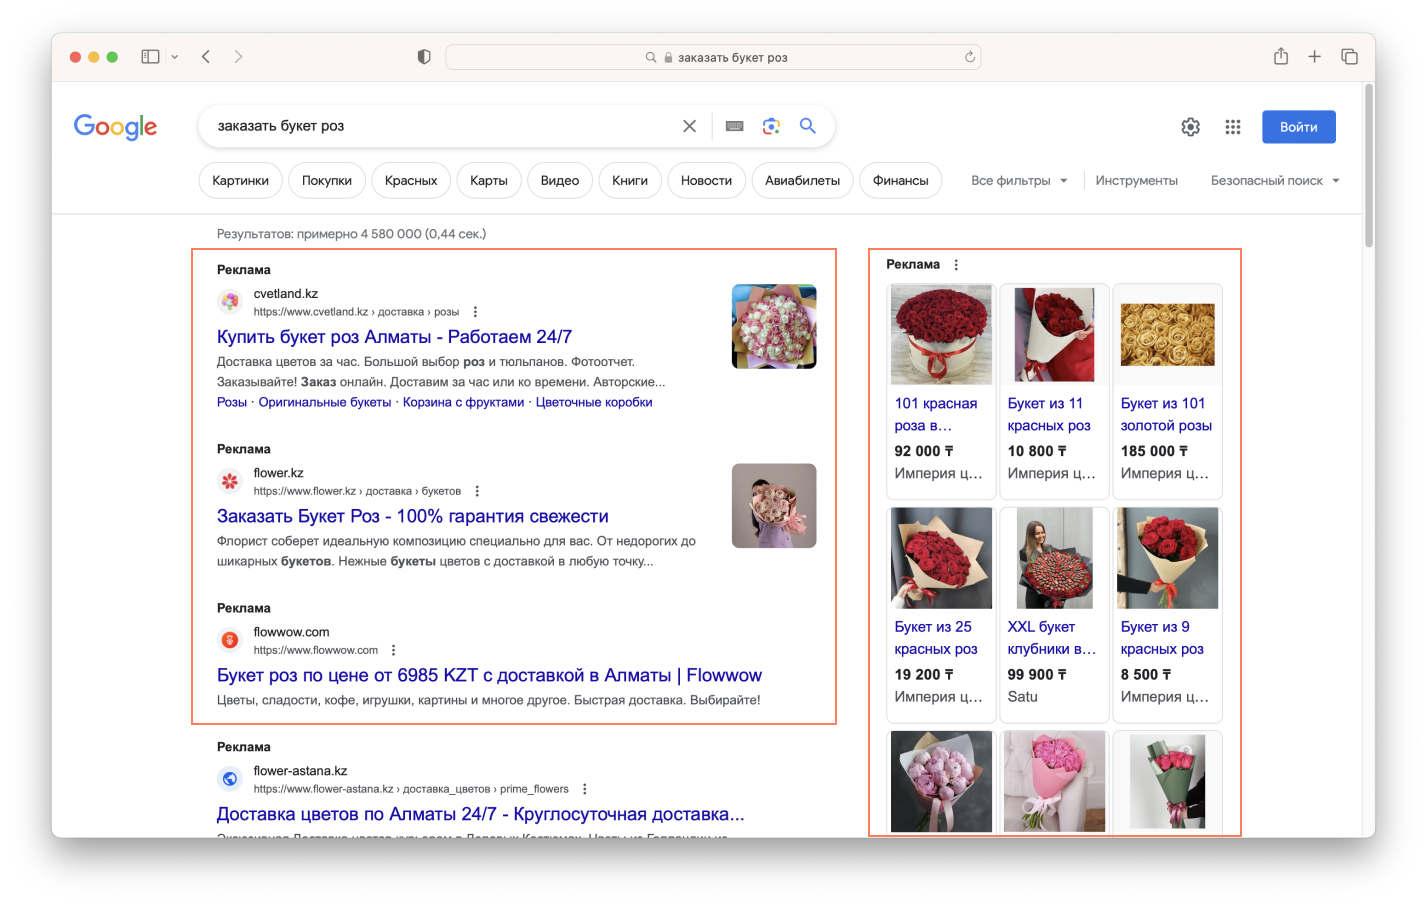Viewport: 1427px width, 904px height.
Task: Open link Купить букет роз Алматы
Action: pos(394,337)
